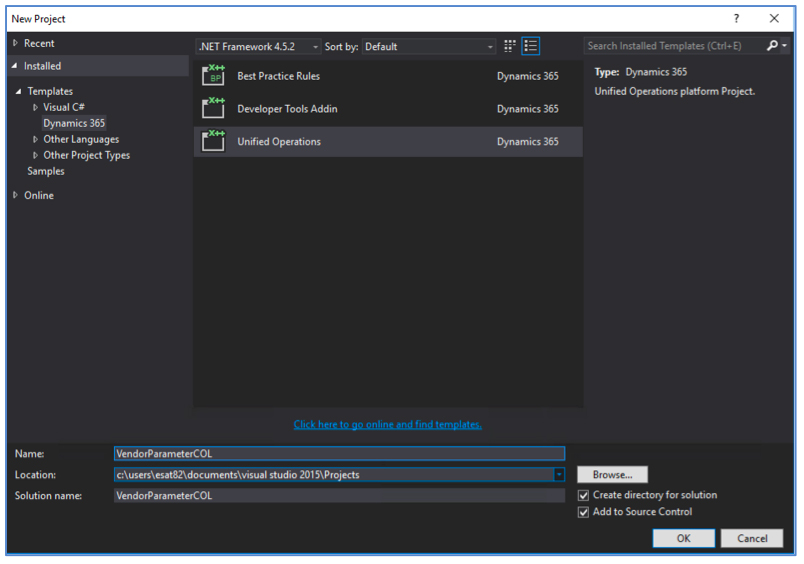Open the .NET Framework 4.5.2 dropdown
Image resolution: width=804 pixels, height=564 pixels.
258,47
